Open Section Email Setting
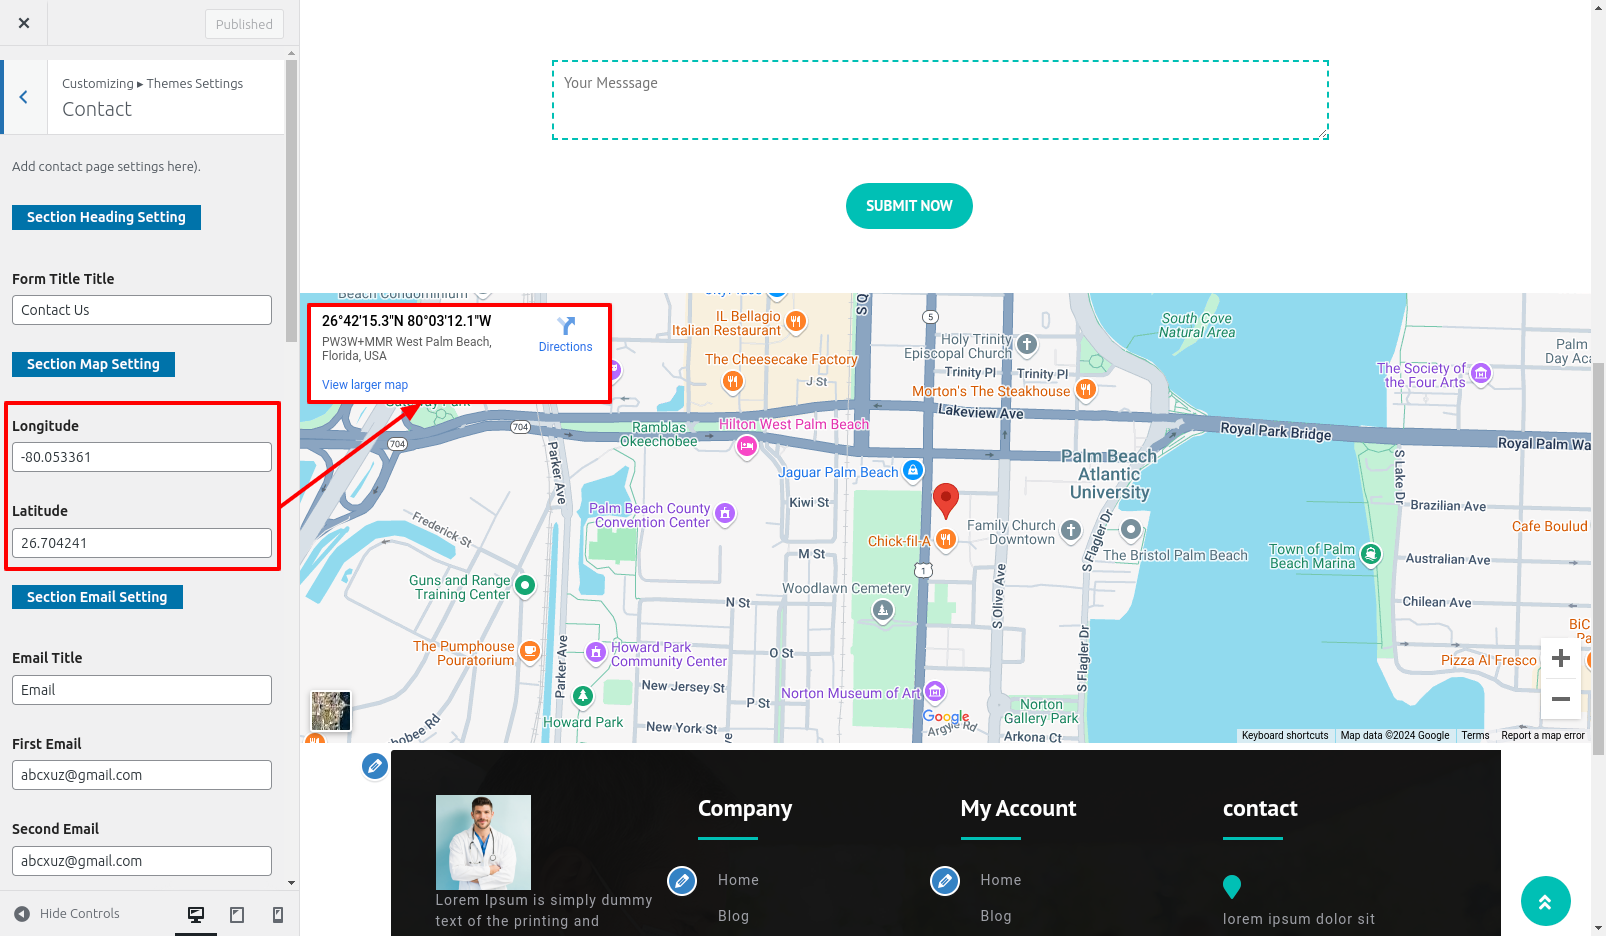 click(97, 597)
